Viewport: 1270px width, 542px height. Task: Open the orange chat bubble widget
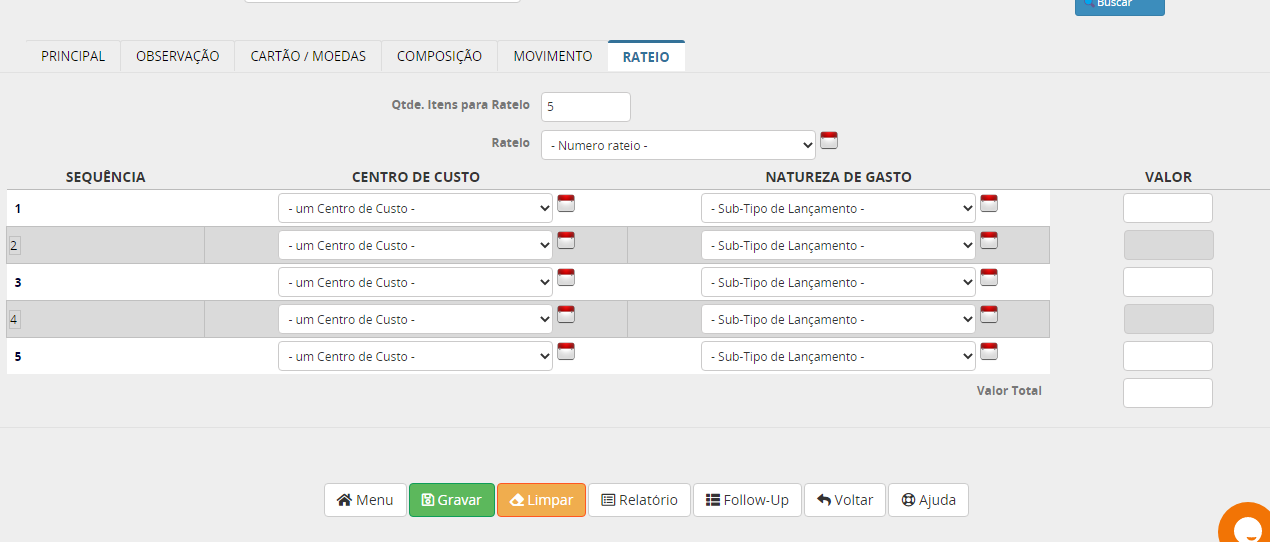[x=1246, y=525]
